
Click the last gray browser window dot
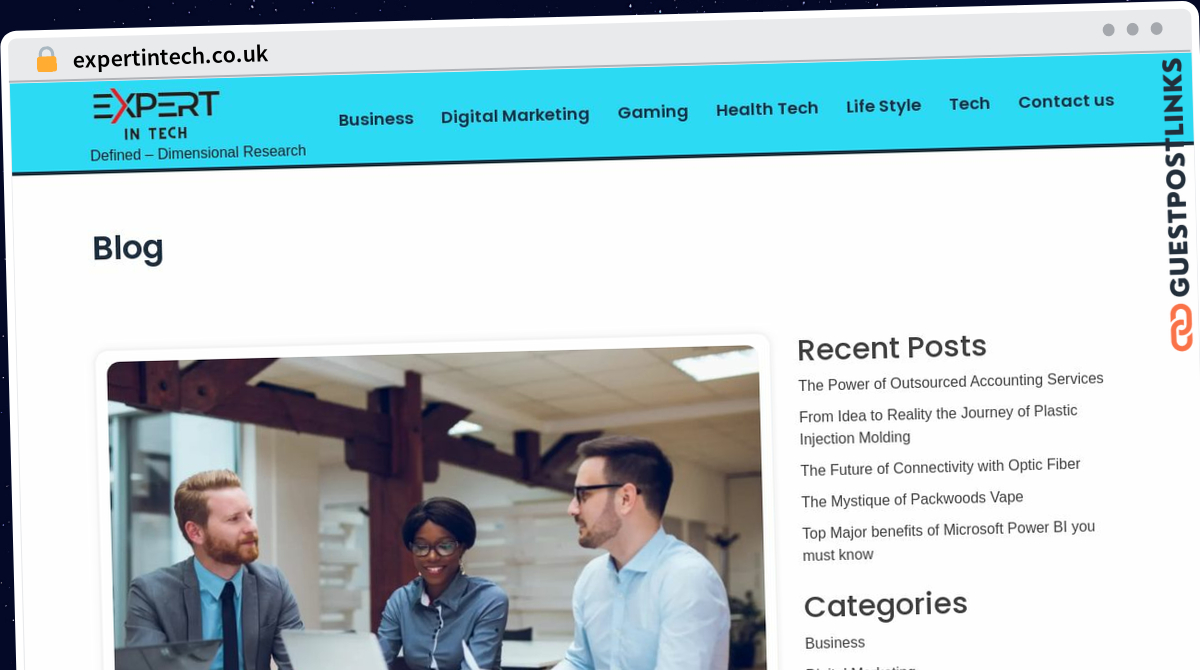(x=1156, y=29)
